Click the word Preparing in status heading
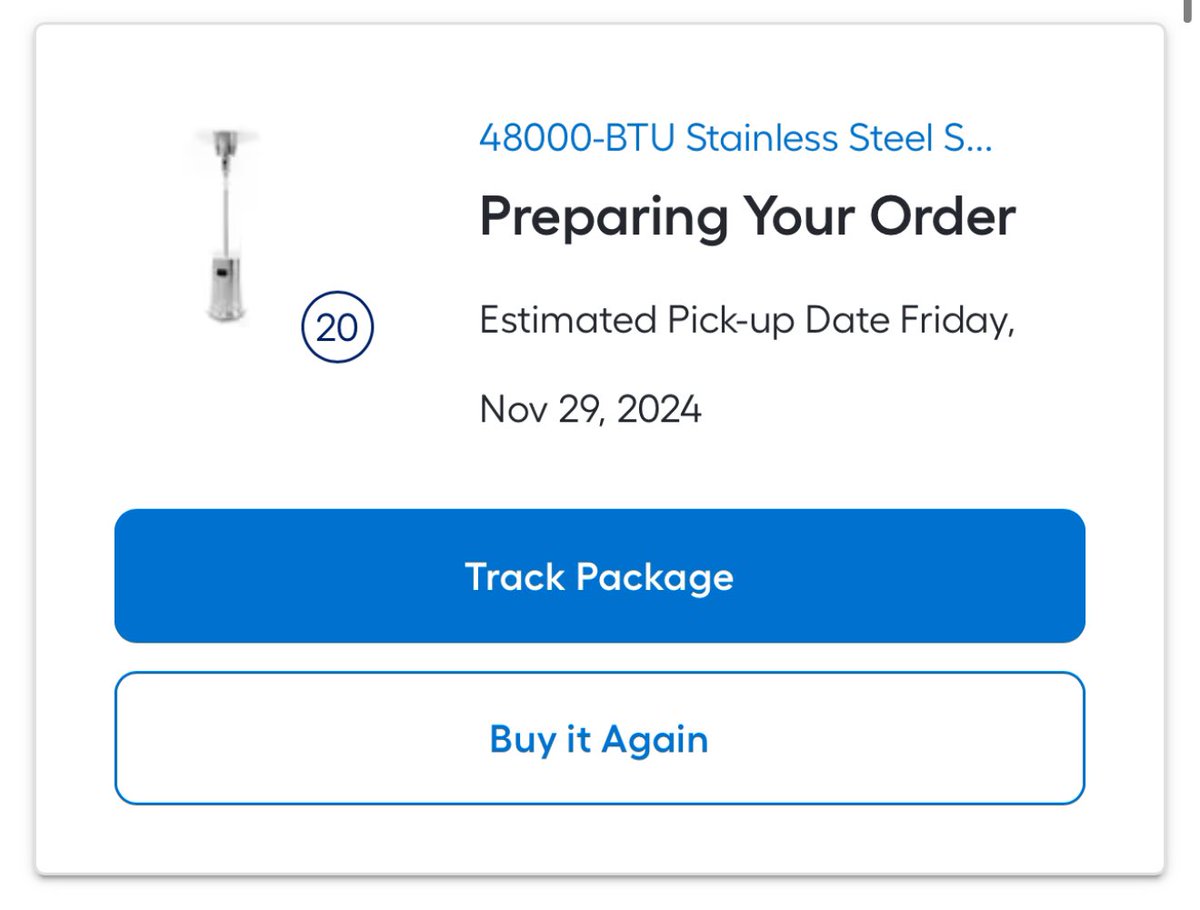Viewport: 1200px width, 910px height. click(603, 216)
